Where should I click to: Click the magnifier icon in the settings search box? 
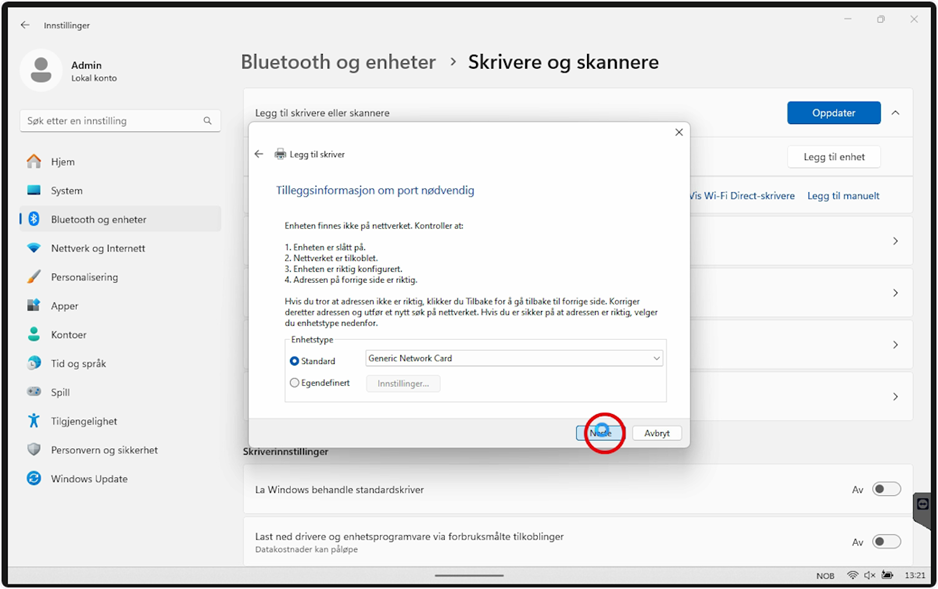(208, 121)
